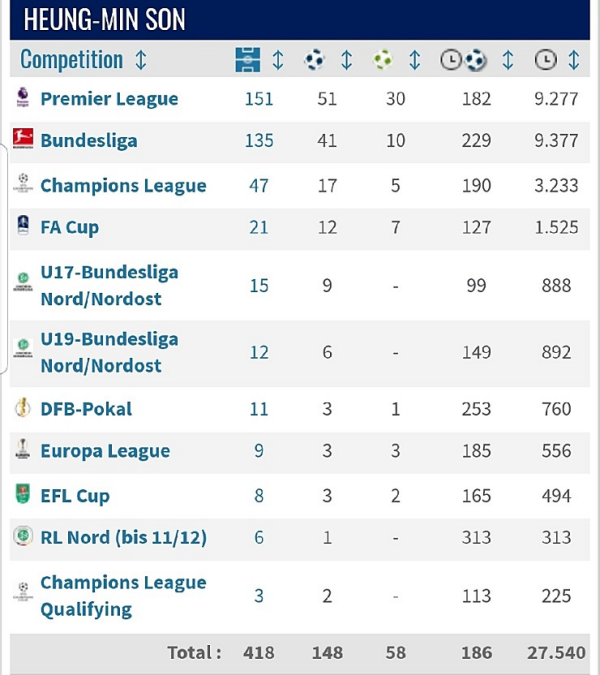
Task: Click the DFB-Pokal trophy icon
Action: tap(22, 408)
